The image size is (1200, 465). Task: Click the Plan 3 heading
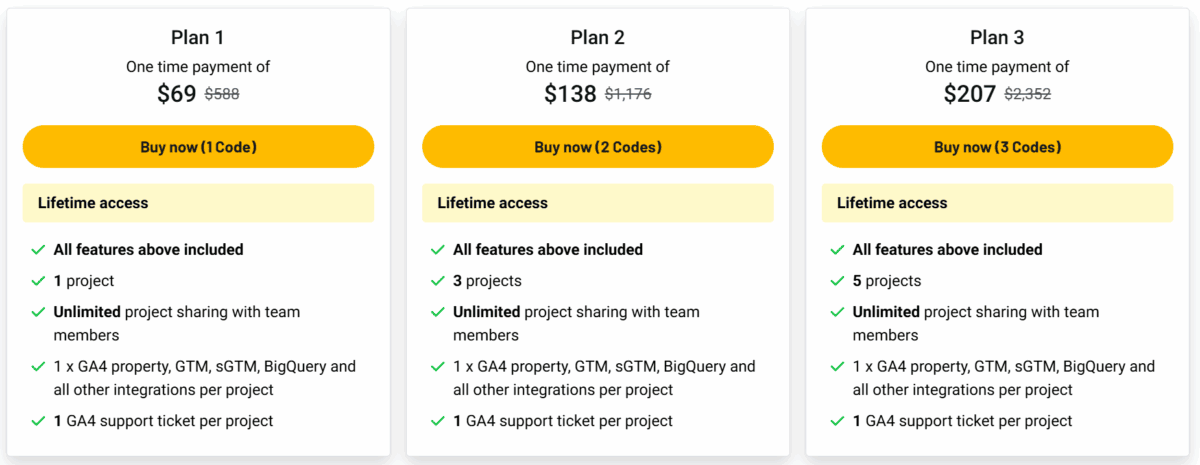coord(997,38)
